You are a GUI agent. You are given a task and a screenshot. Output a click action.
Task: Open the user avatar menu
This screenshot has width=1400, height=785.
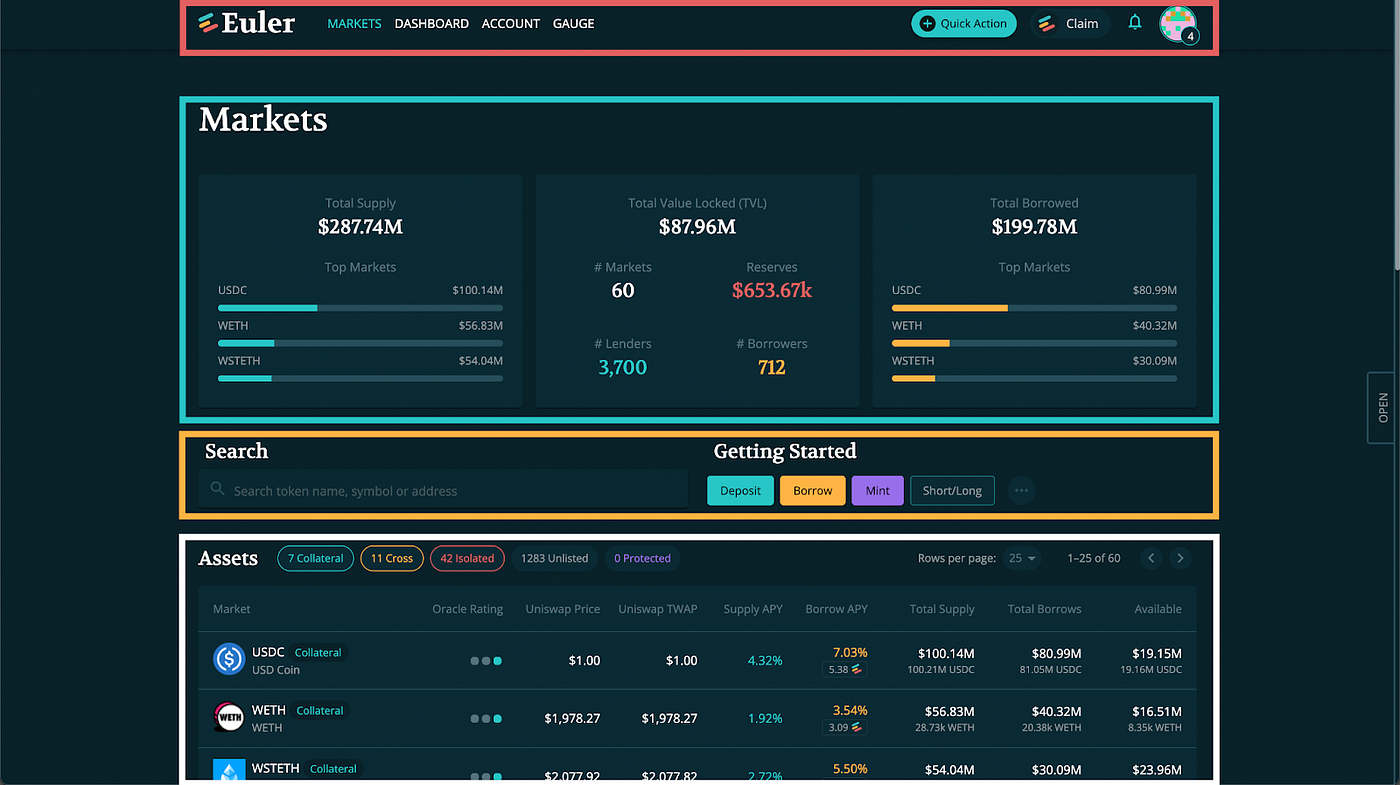tap(1178, 24)
